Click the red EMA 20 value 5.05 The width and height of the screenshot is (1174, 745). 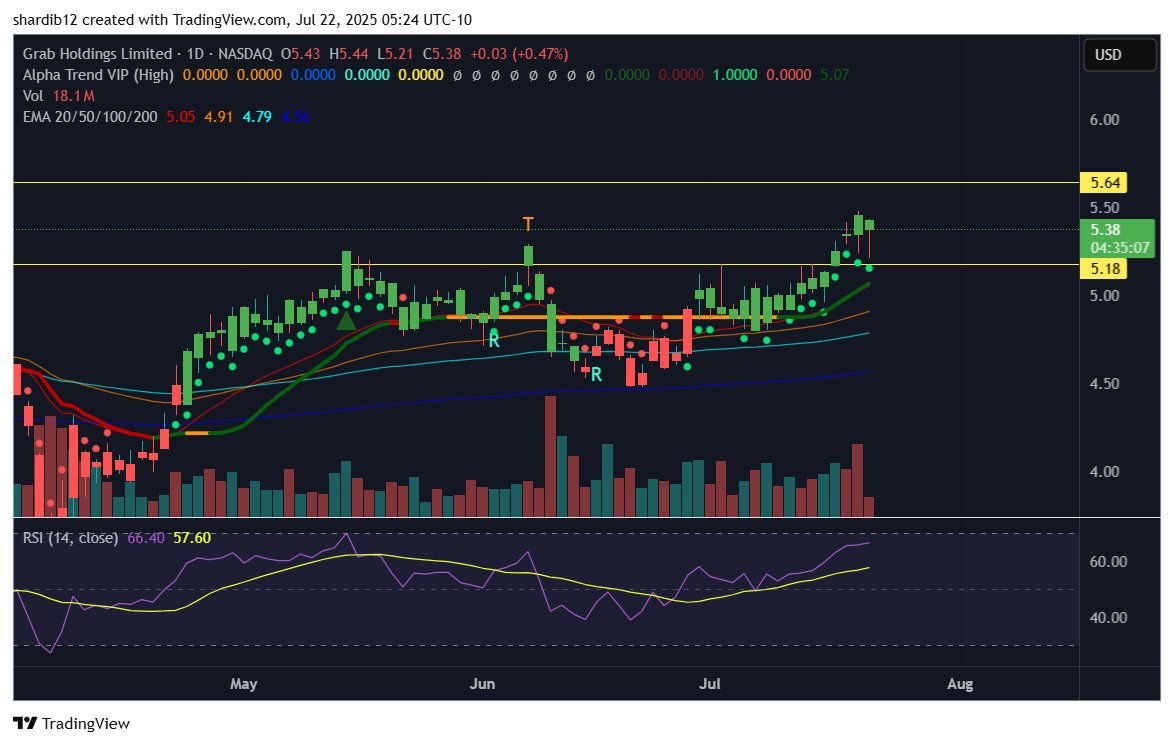[x=180, y=117]
